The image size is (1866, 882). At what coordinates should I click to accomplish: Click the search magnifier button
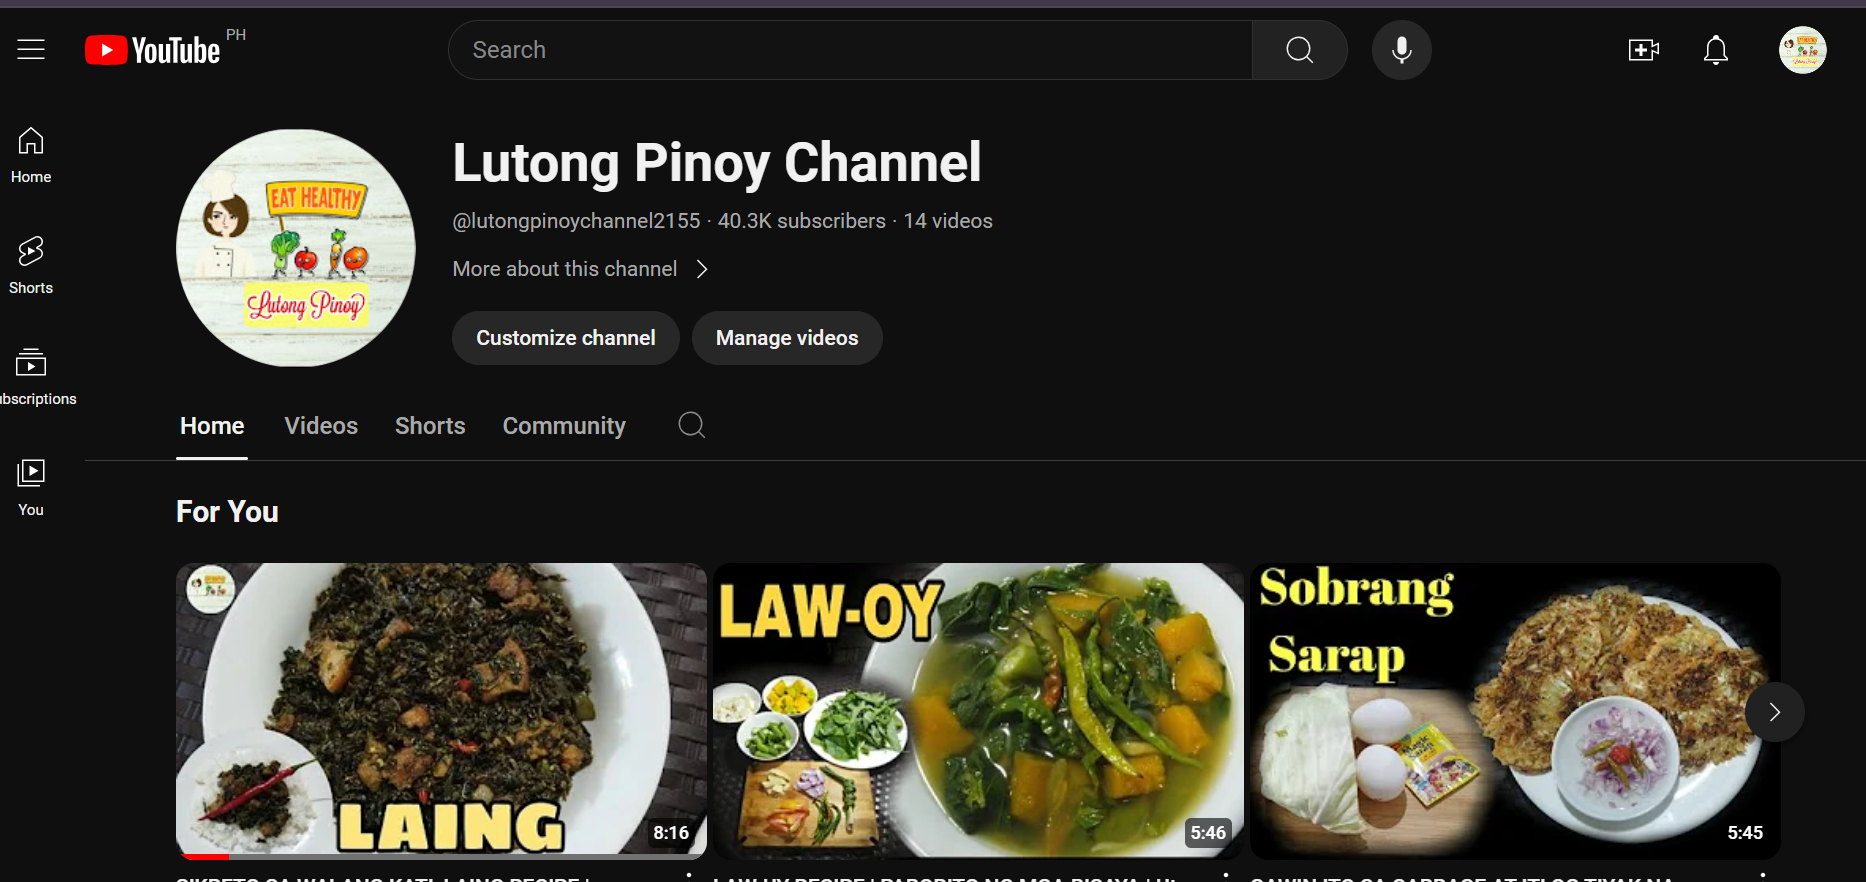coord(1299,50)
